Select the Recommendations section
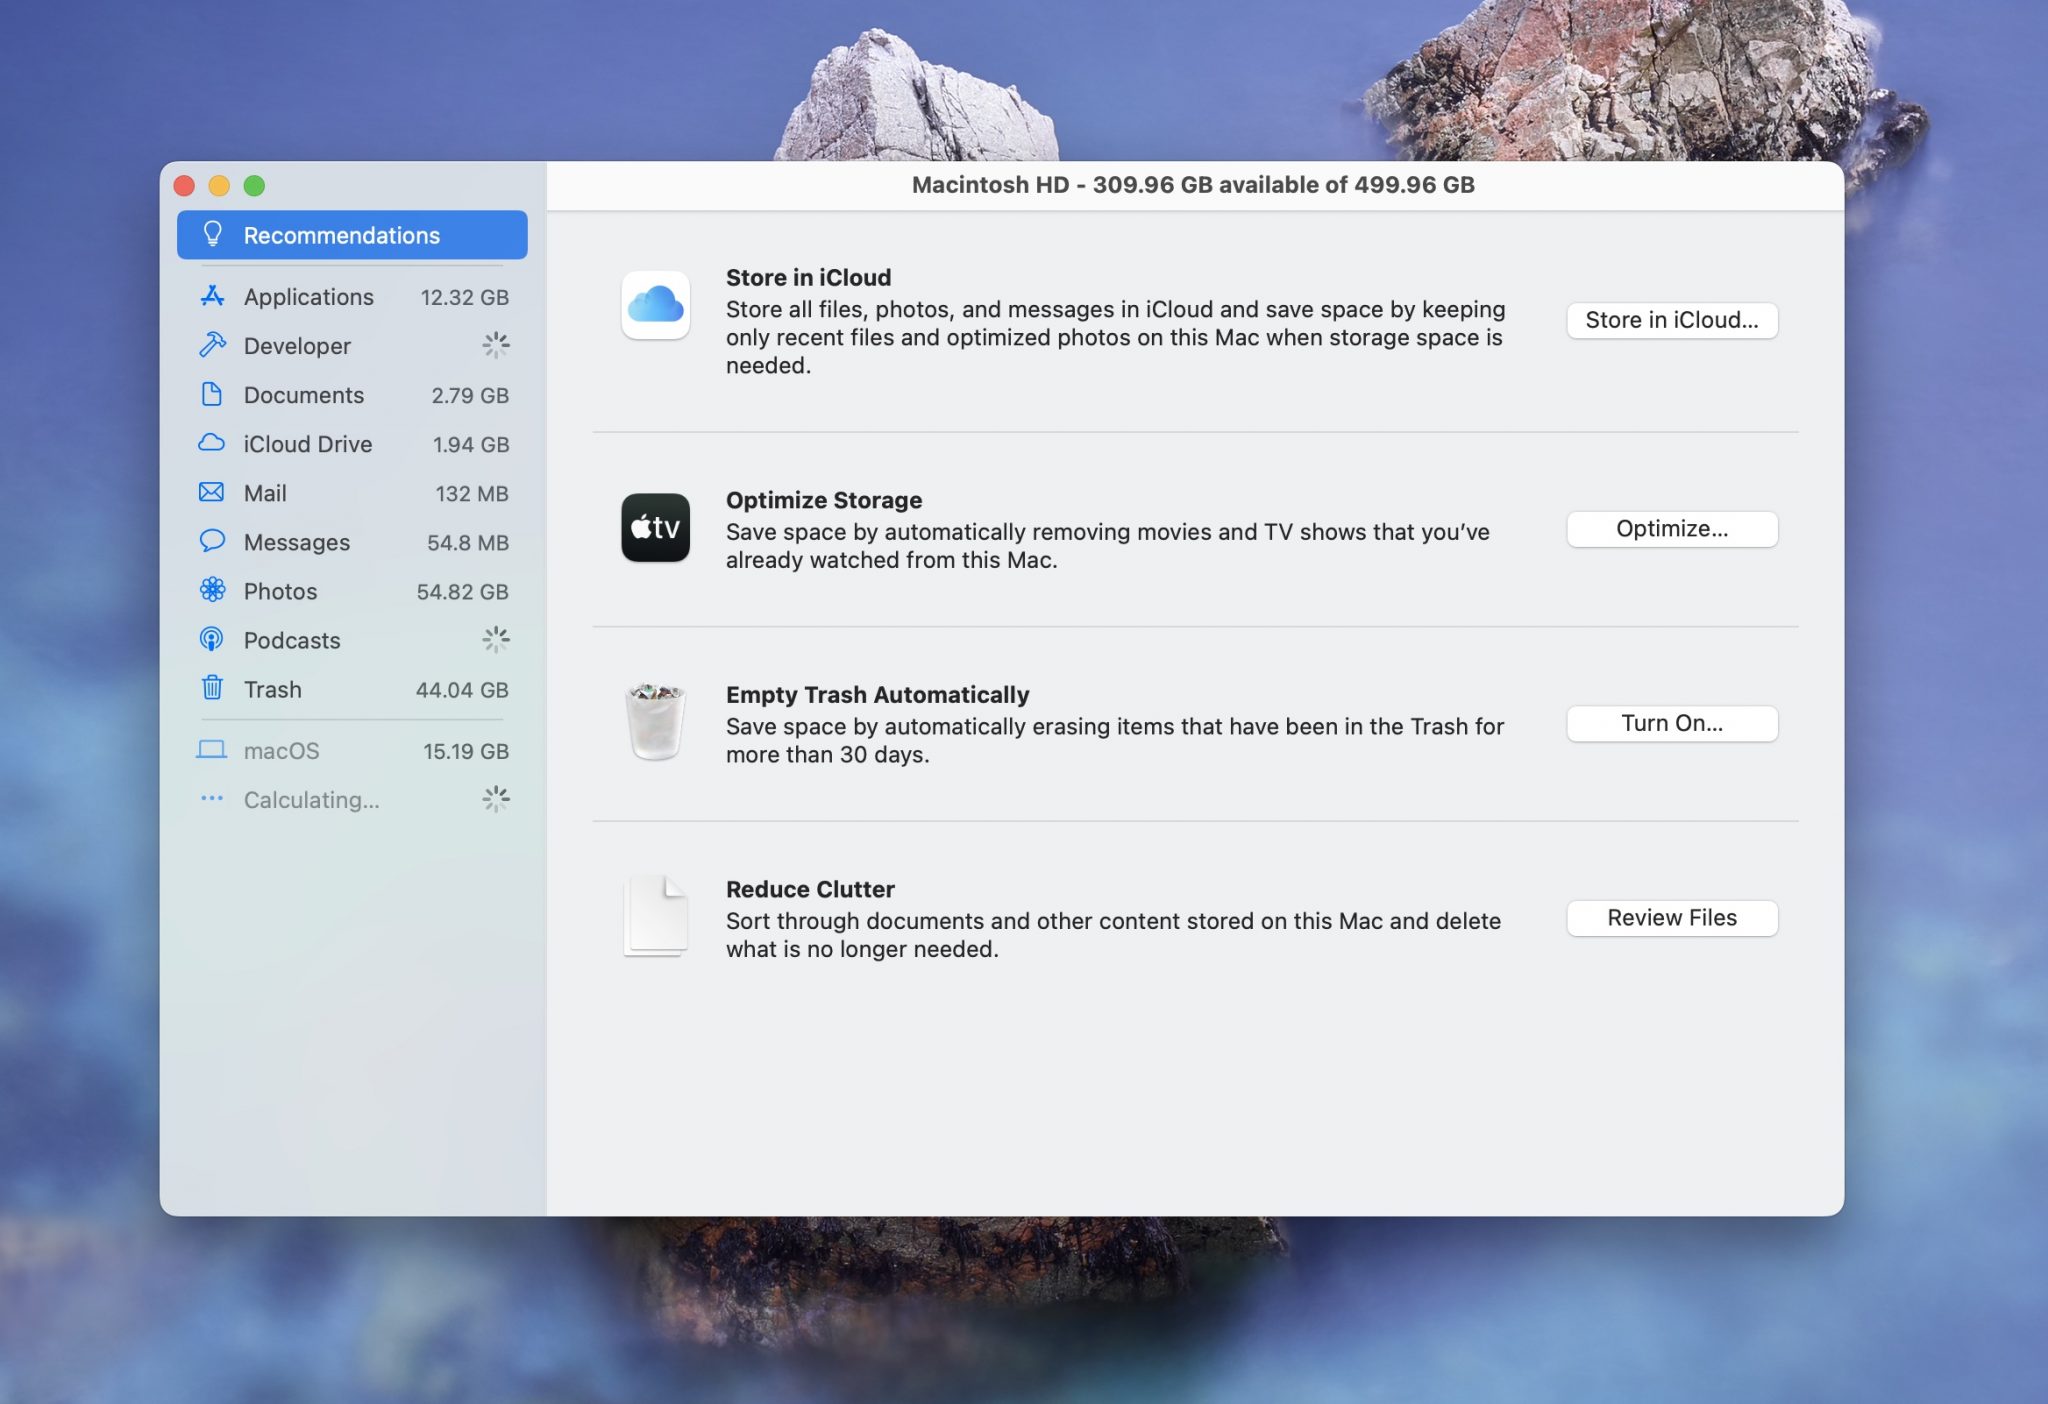Image resolution: width=2048 pixels, height=1404 pixels. (x=350, y=233)
